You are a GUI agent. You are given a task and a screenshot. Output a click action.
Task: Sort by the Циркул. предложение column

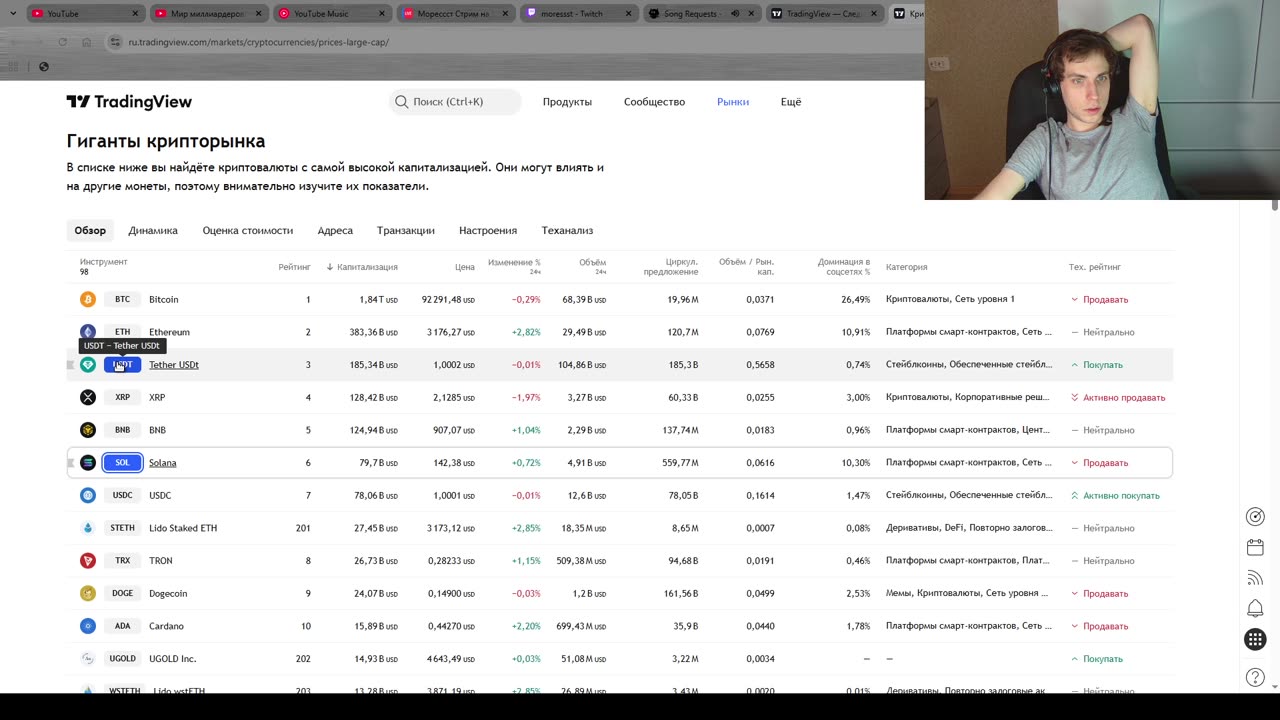click(670, 266)
